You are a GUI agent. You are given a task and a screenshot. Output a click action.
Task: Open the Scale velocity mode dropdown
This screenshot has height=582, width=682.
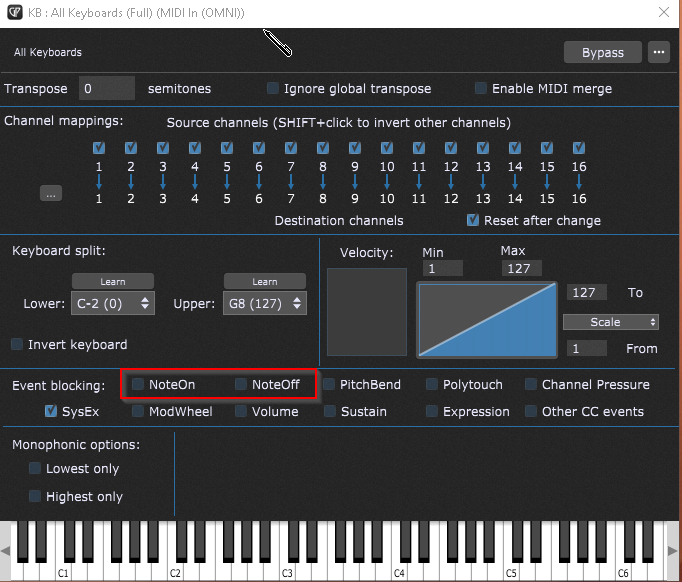coord(610,322)
